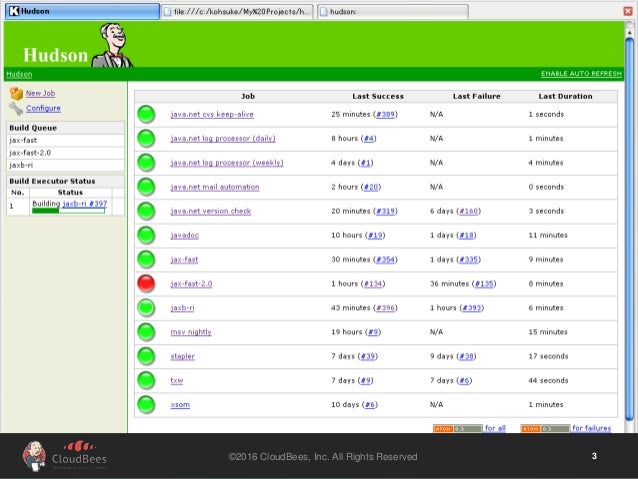638x479 pixels.
Task: Open last failure build #160
Action: (x=468, y=211)
